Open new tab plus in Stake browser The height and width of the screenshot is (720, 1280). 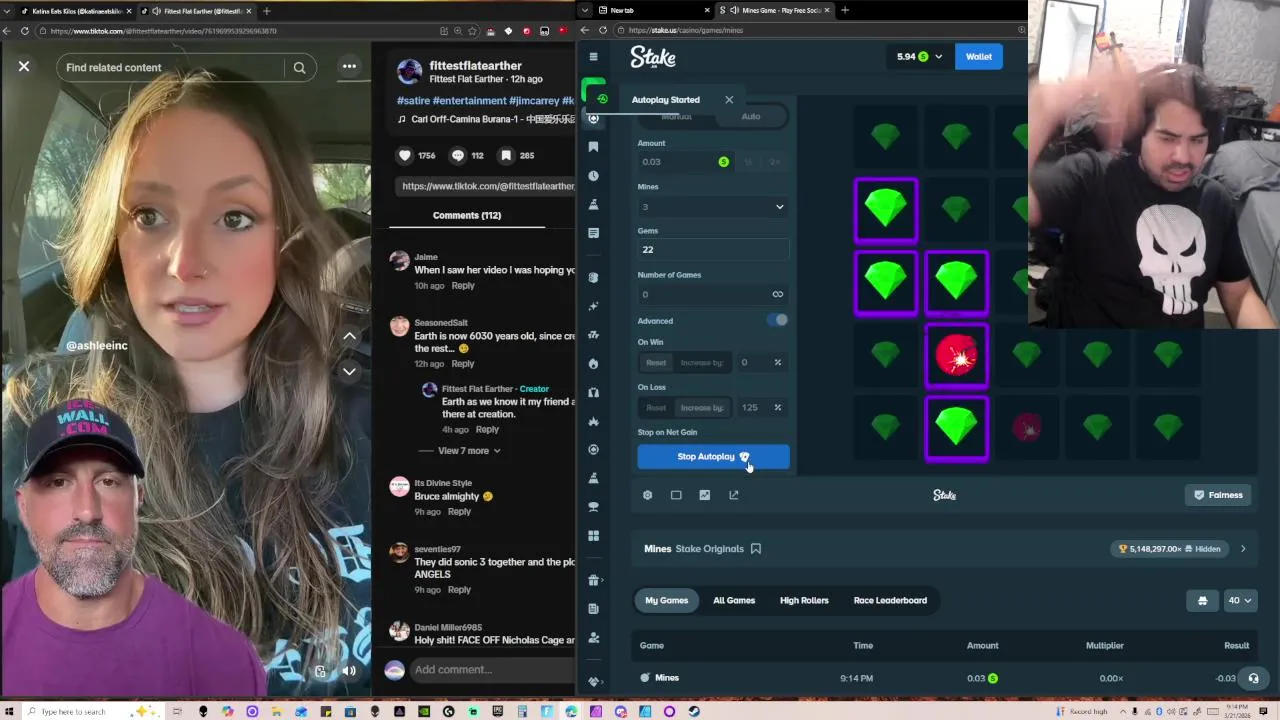pos(845,10)
